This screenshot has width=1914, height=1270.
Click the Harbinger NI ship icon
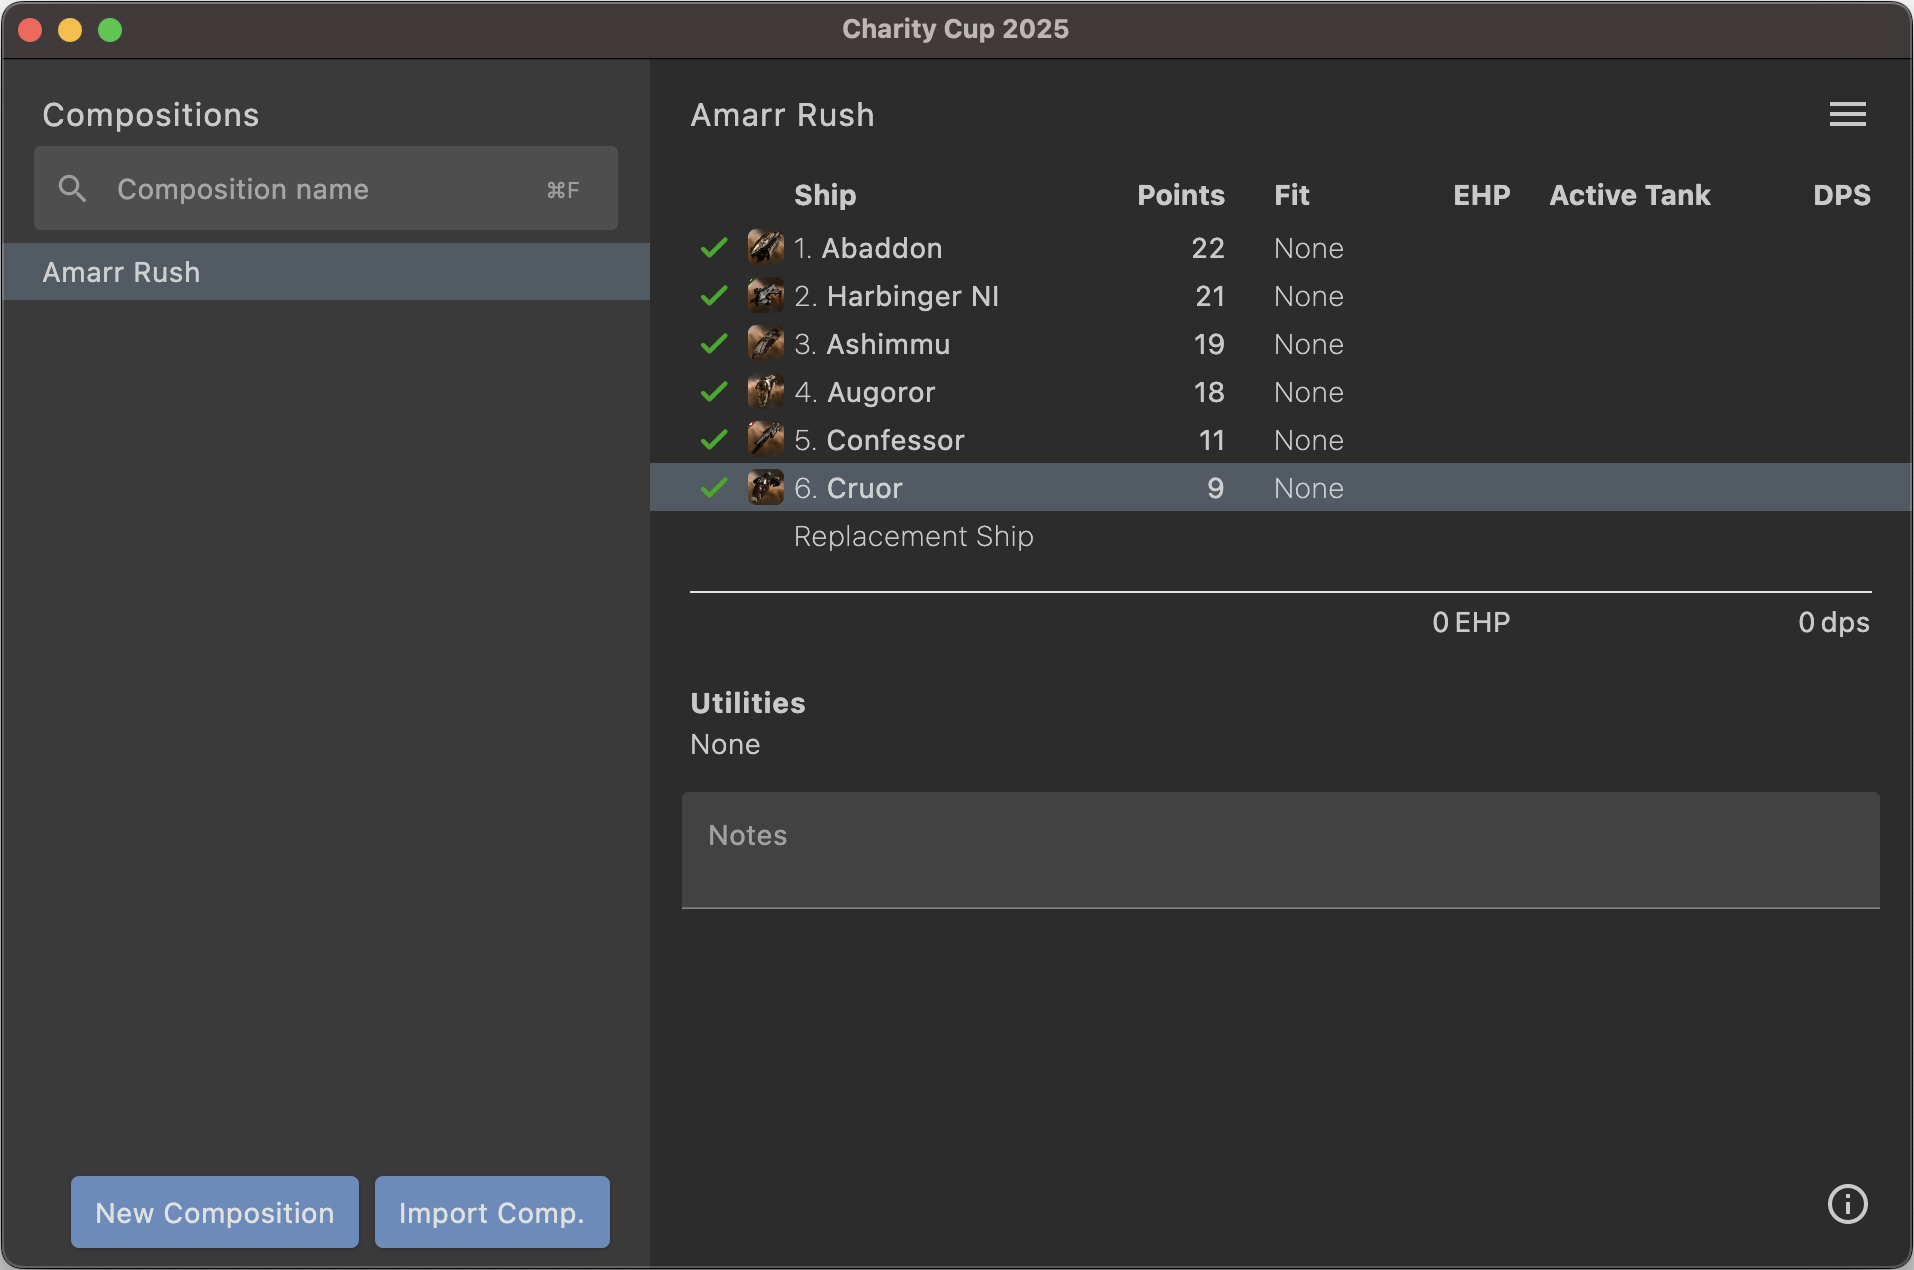tap(765, 296)
